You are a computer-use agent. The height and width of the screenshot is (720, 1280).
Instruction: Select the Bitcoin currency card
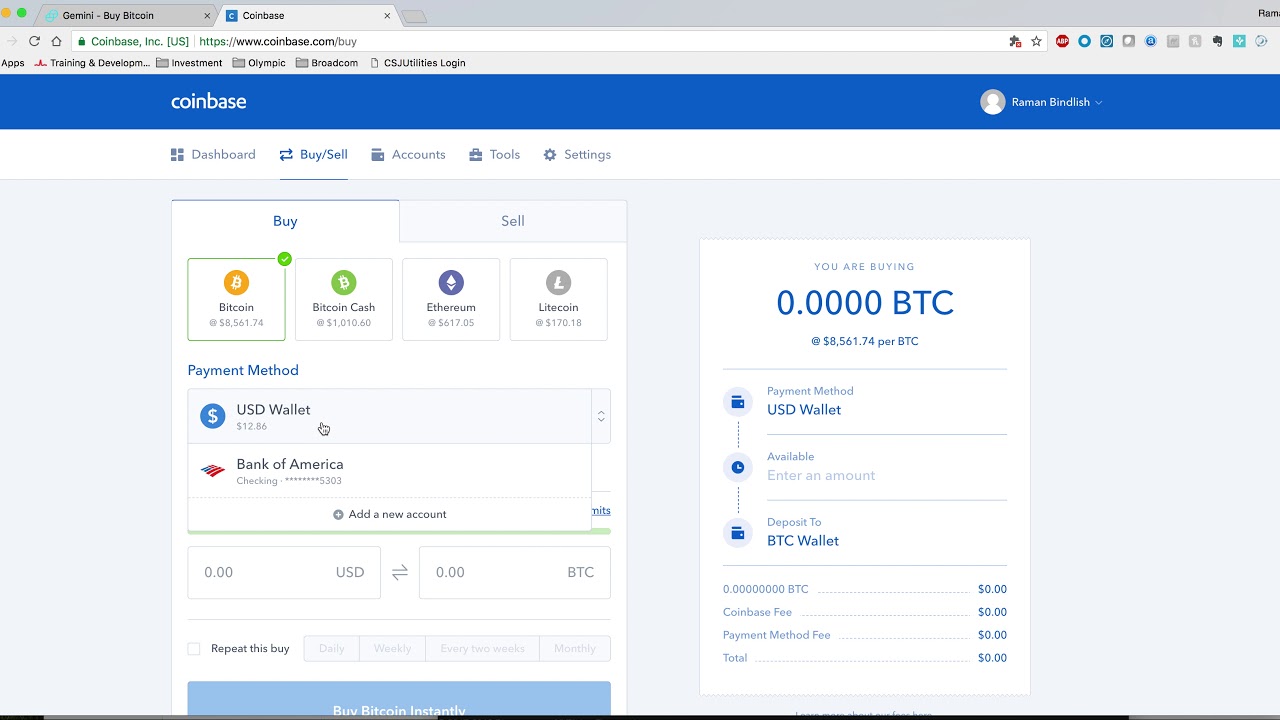point(236,300)
